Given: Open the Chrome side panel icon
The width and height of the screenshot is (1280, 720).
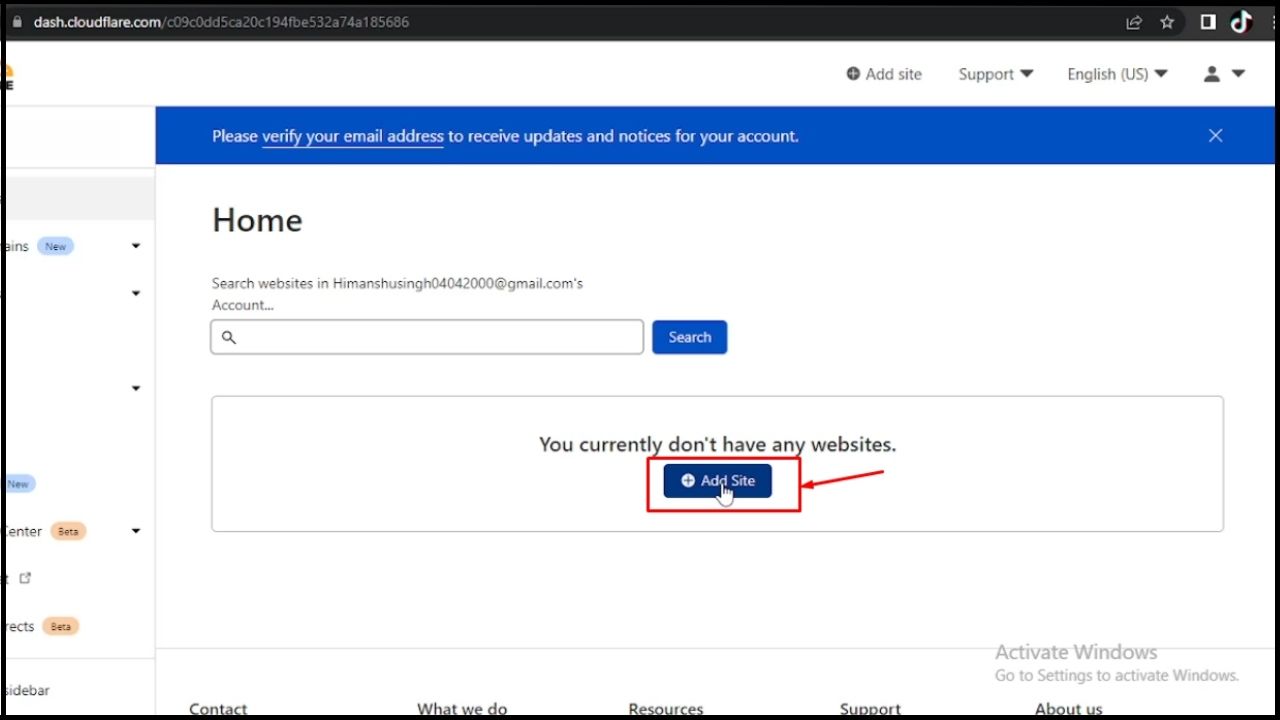Looking at the screenshot, I should (1207, 21).
